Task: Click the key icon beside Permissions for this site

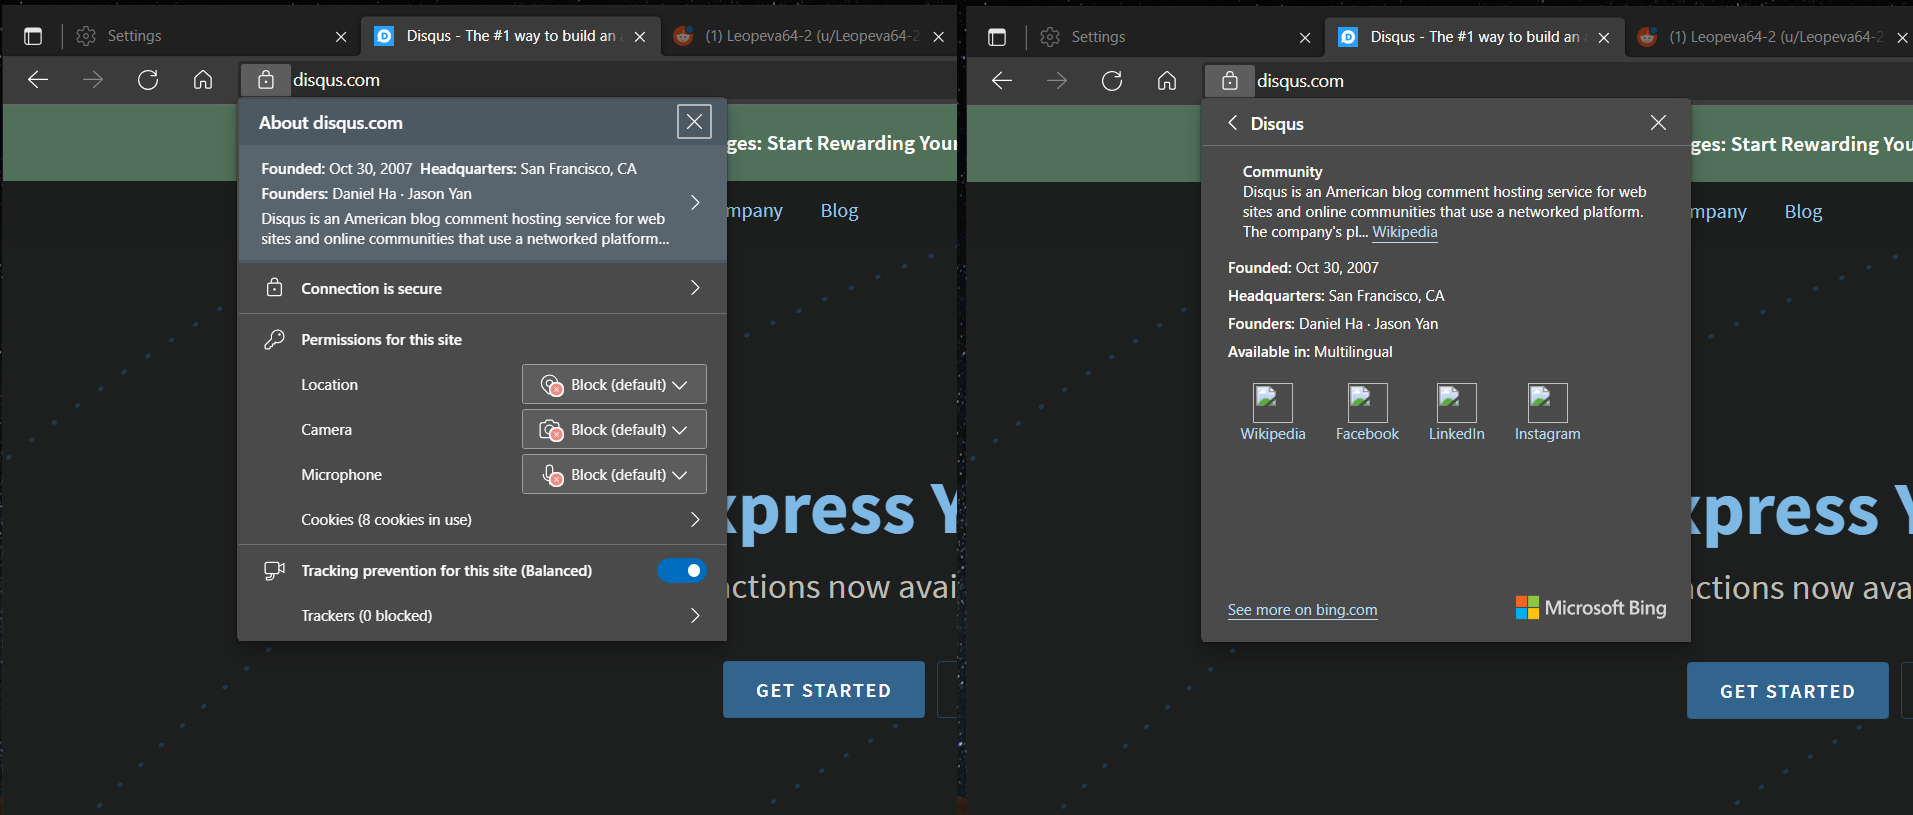Action: pos(274,340)
